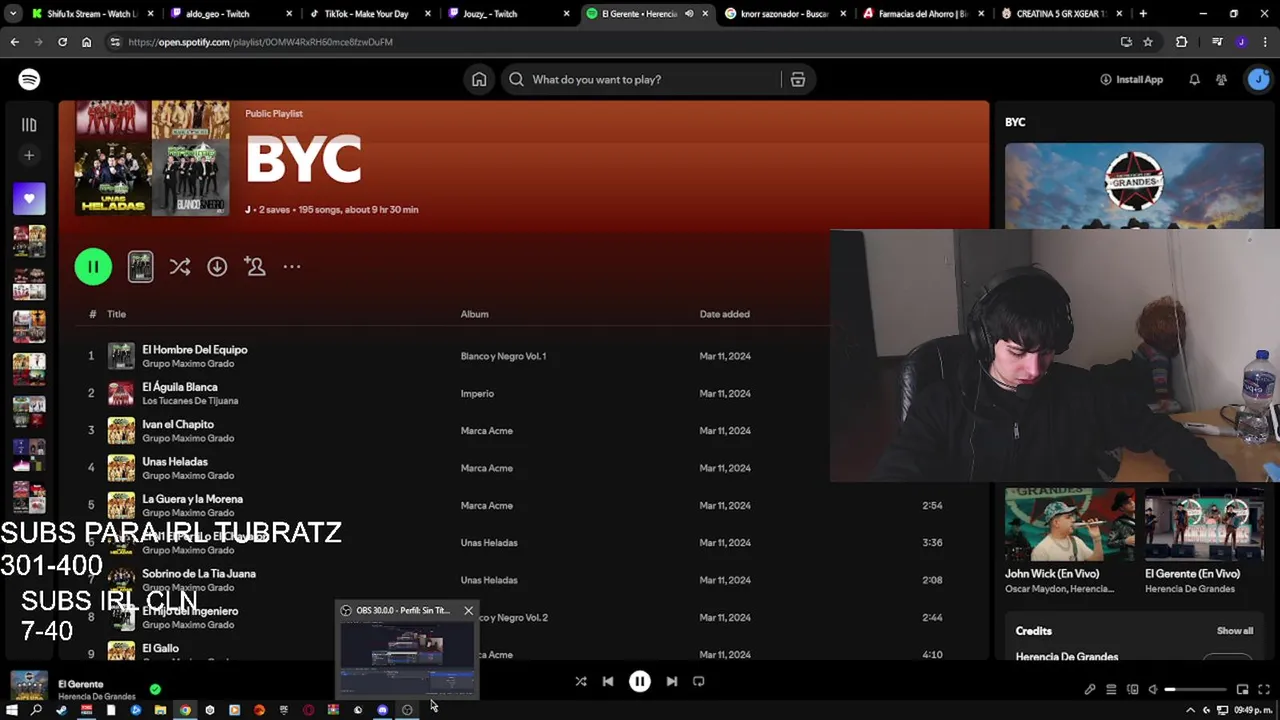
Task: Open Chrome extensions puzzle icon
Action: [x=1182, y=42]
